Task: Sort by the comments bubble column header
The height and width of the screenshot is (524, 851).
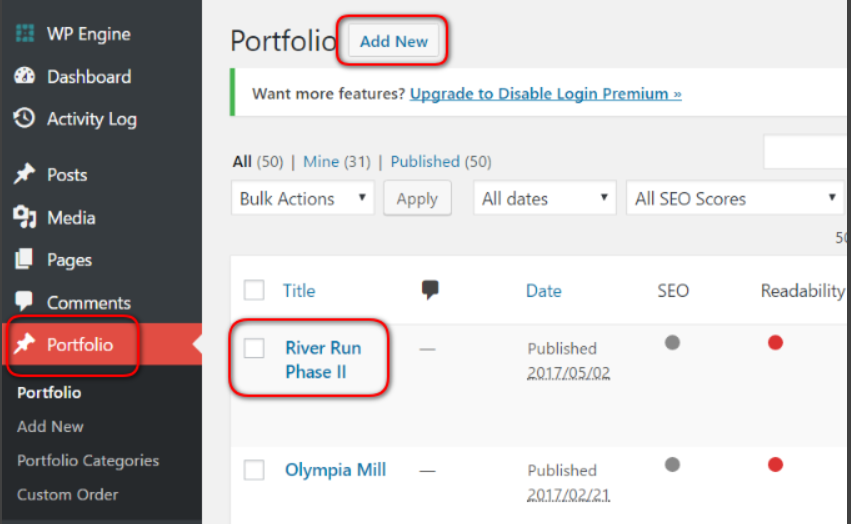Action: 430,289
